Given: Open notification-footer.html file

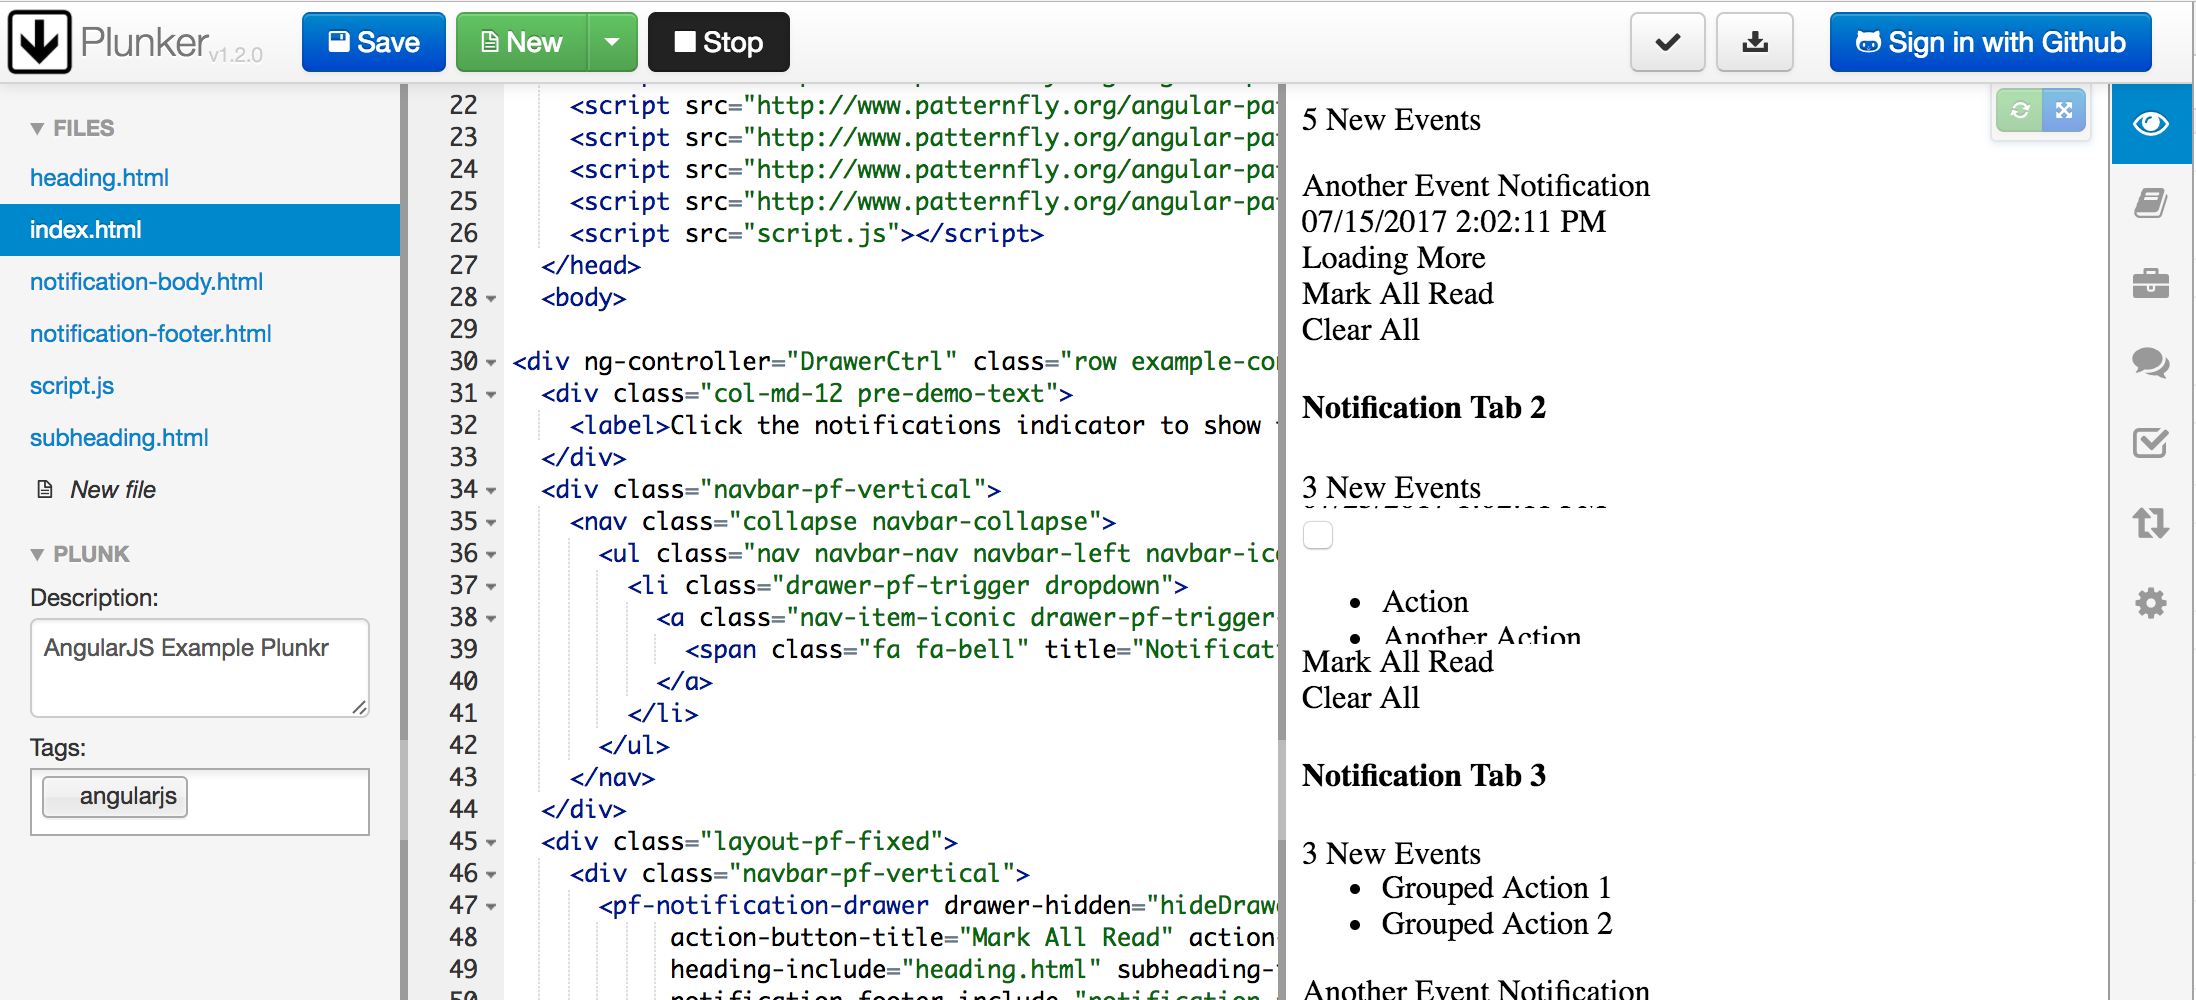Looking at the screenshot, I should tap(151, 334).
